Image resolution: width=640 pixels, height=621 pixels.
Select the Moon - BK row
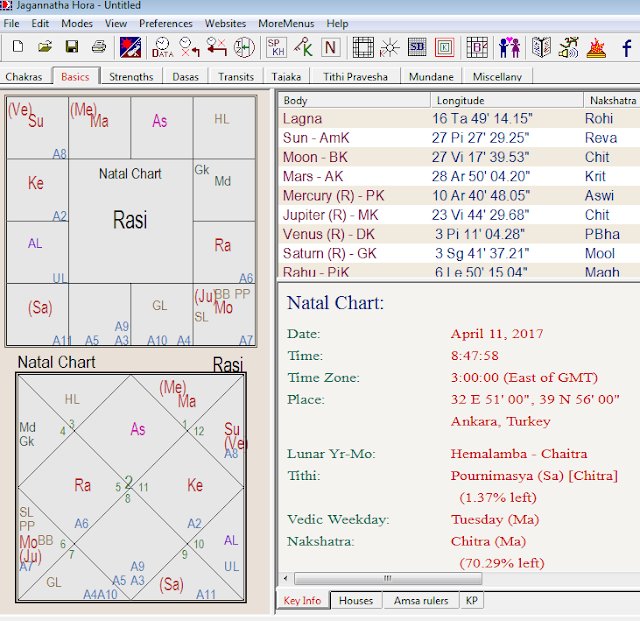(x=459, y=157)
